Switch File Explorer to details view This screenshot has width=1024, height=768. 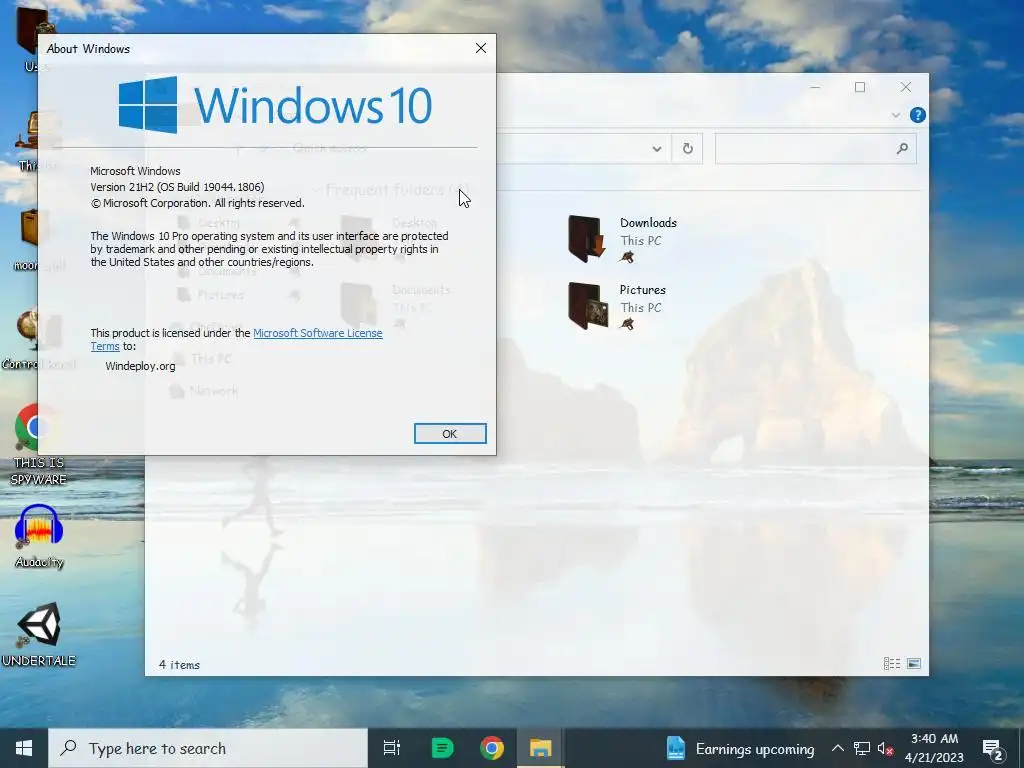click(x=891, y=664)
